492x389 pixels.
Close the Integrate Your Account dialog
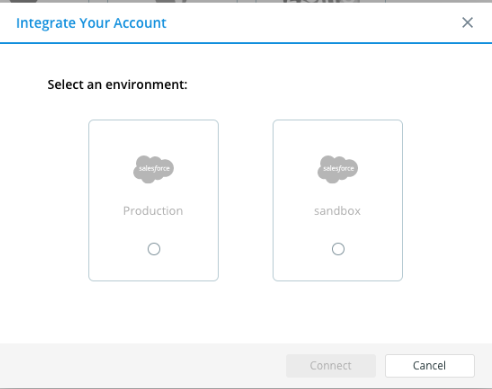pyautogui.click(x=467, y=23)
